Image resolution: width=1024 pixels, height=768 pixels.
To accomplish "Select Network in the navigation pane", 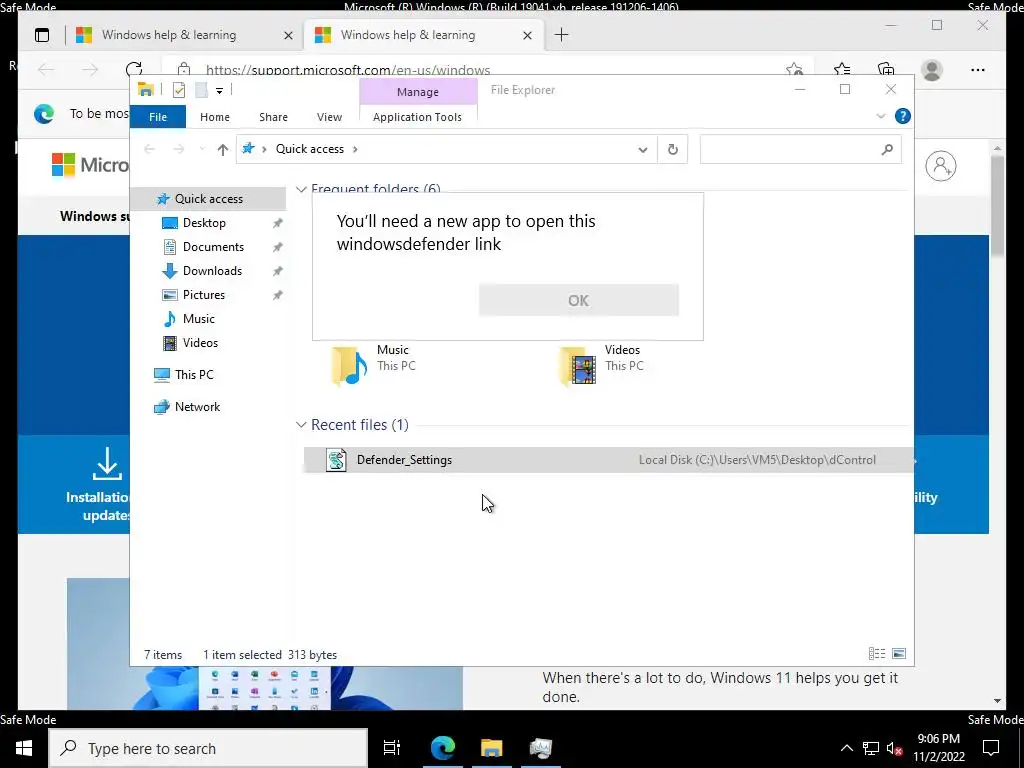I will (x=197, y=407).
